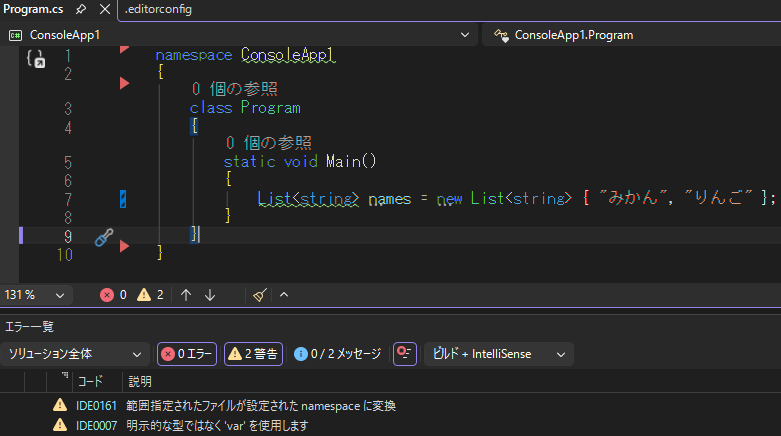This screenshot has height=436, width=781.
Task: Toggle the 0 エラー filter button
Action: point(187,354)
